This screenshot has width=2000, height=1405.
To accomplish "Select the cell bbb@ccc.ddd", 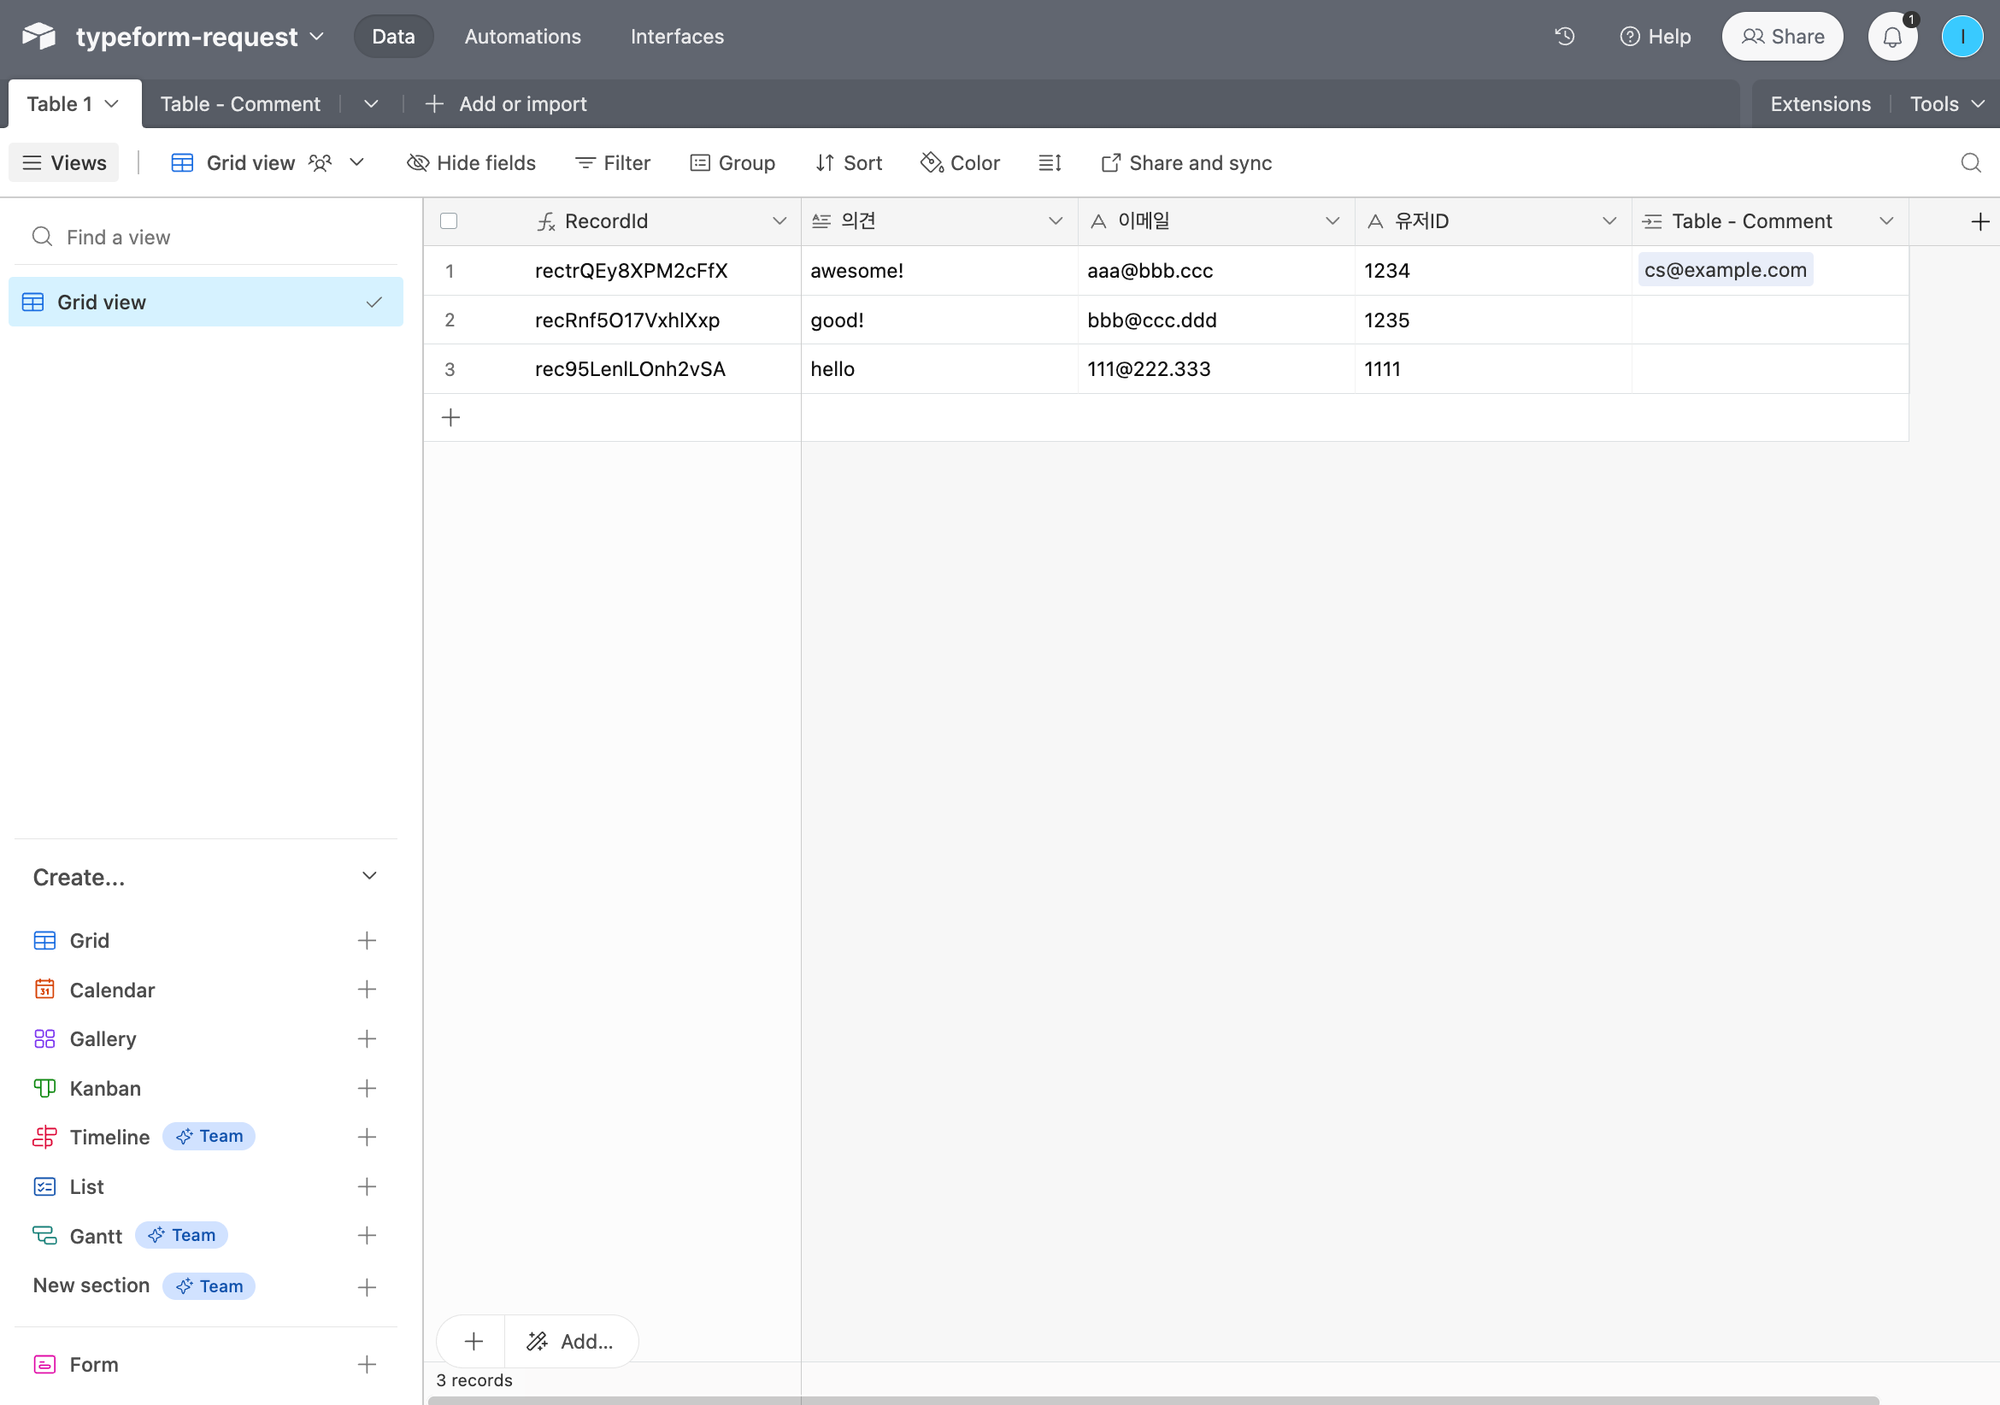I will (1216, 320).
